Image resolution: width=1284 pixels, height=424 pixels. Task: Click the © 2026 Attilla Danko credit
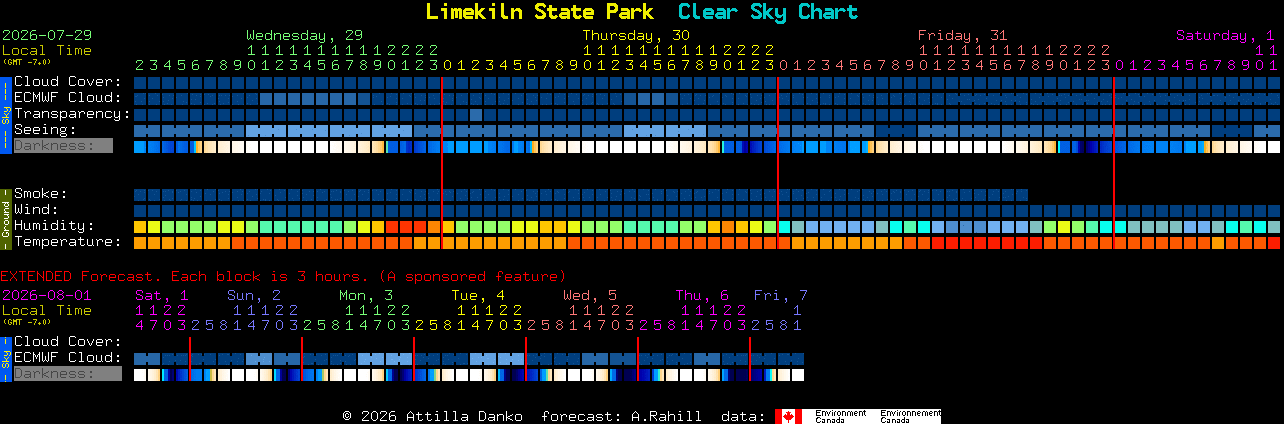coord(432,416)
